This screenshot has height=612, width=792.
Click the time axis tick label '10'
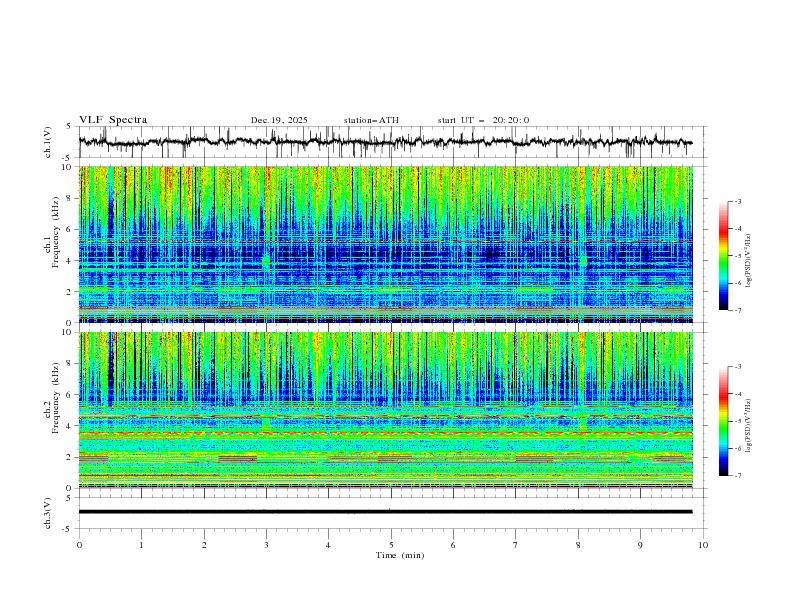coord(703,545)
